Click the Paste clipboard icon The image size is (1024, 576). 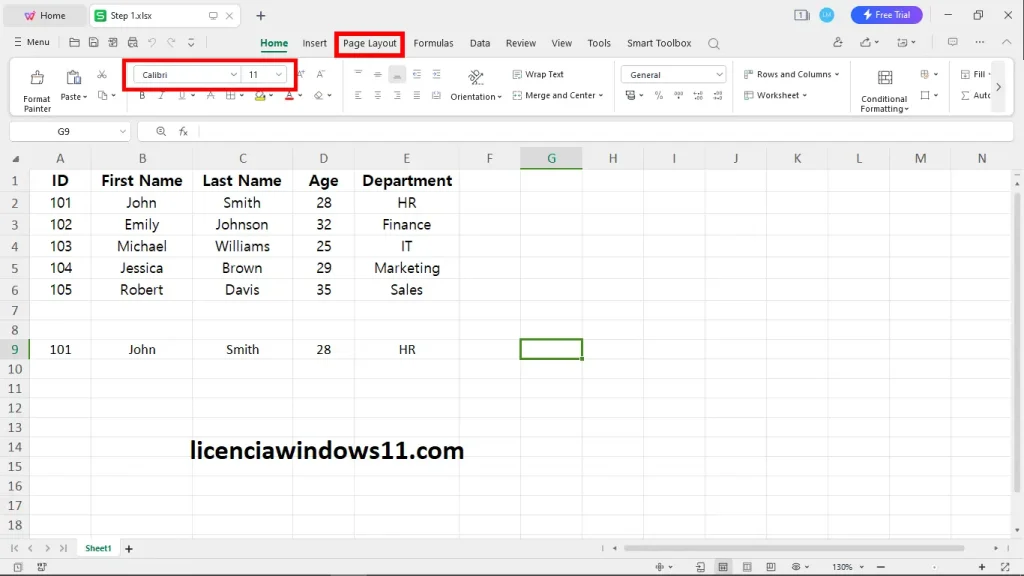(x=74, y=78)
